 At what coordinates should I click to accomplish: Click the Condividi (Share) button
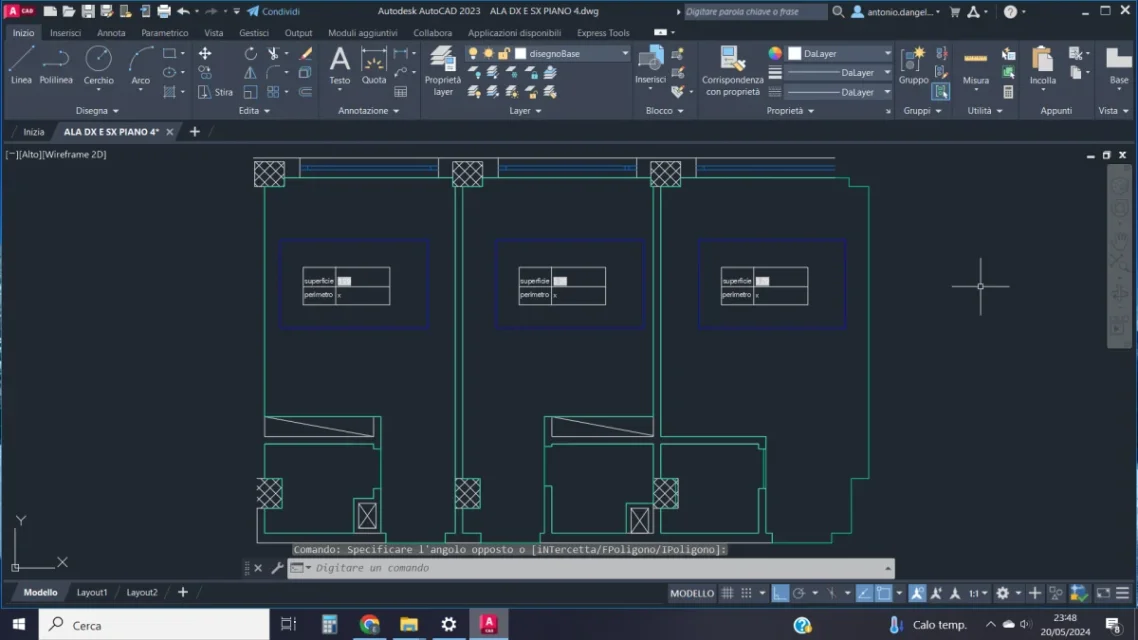coord(271,11)
